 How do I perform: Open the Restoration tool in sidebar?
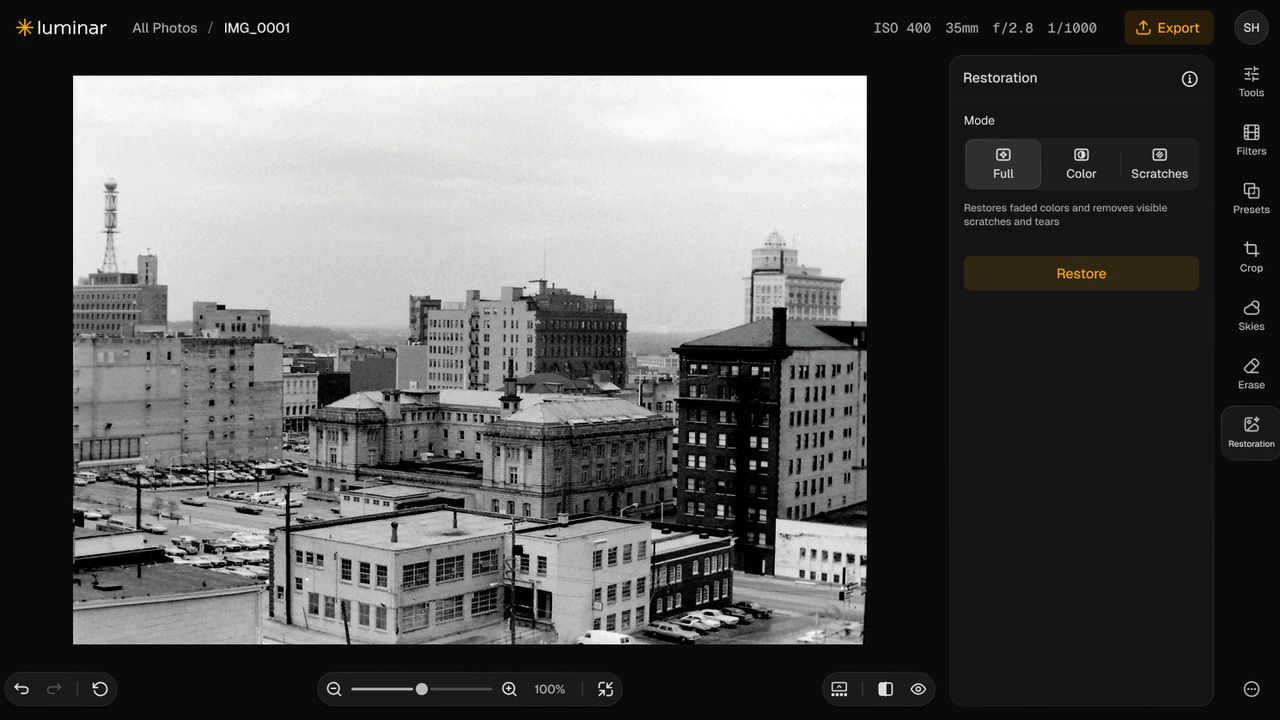point(1251,433)
